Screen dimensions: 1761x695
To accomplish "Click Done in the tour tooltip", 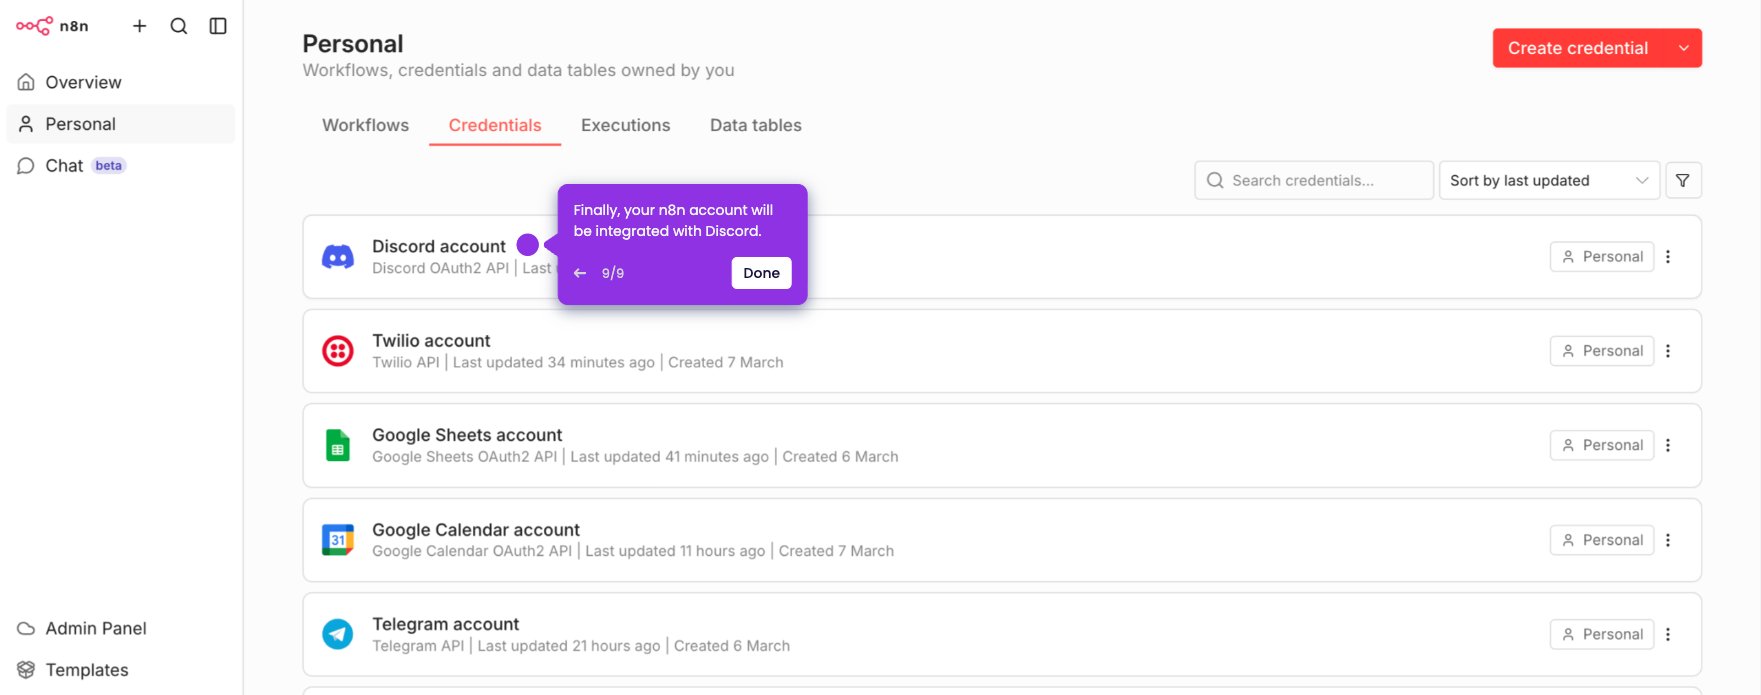I will point(761,273).
